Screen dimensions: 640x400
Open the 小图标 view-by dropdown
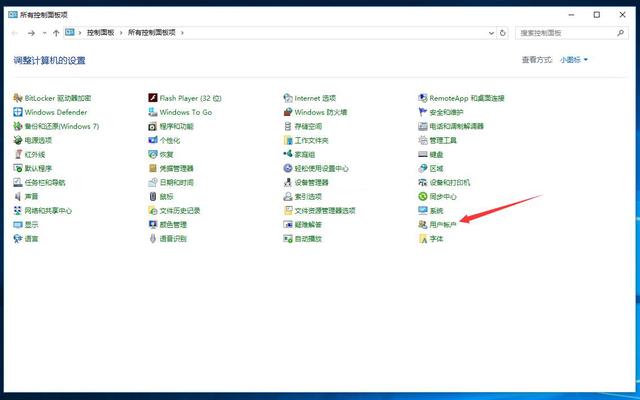[x=574, y=60]
